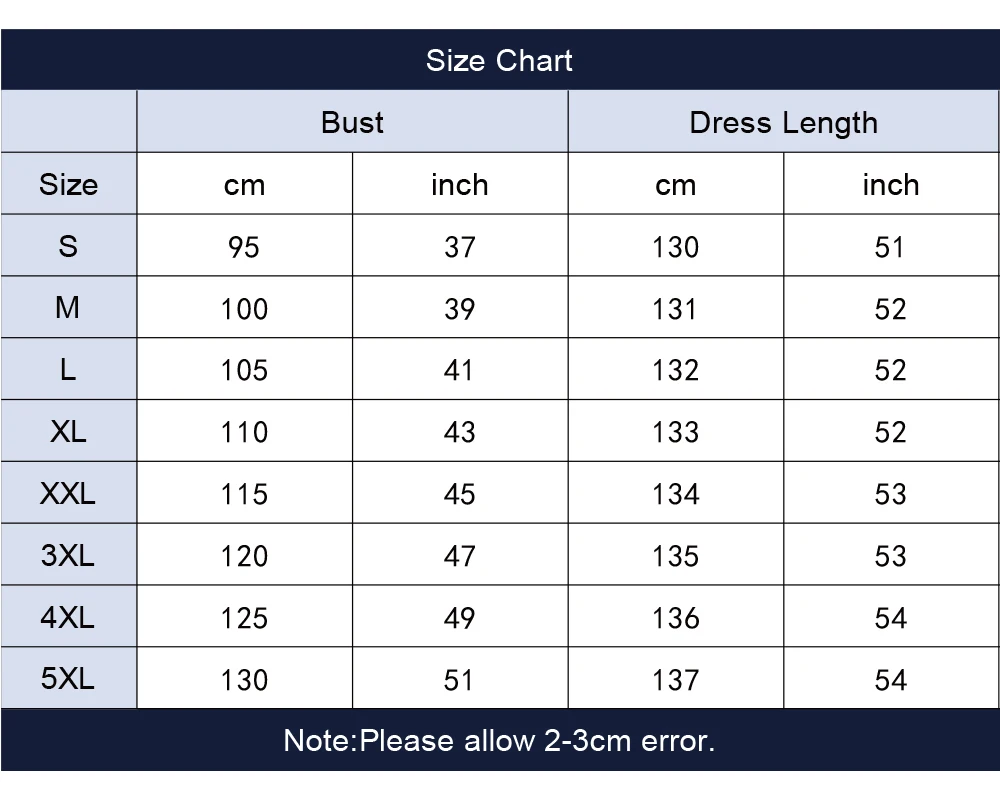
Task: Click the note about 2-3cm error
Action: click(499, 741)
